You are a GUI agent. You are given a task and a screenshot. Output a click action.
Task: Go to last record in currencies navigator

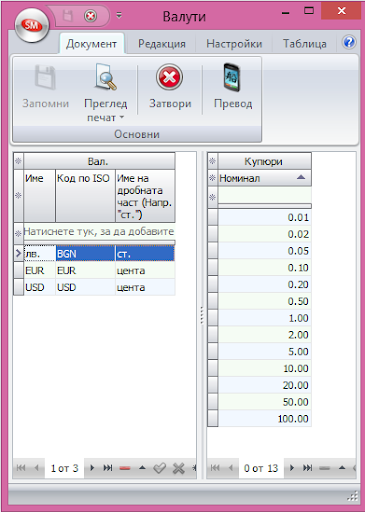click(108, 468)
